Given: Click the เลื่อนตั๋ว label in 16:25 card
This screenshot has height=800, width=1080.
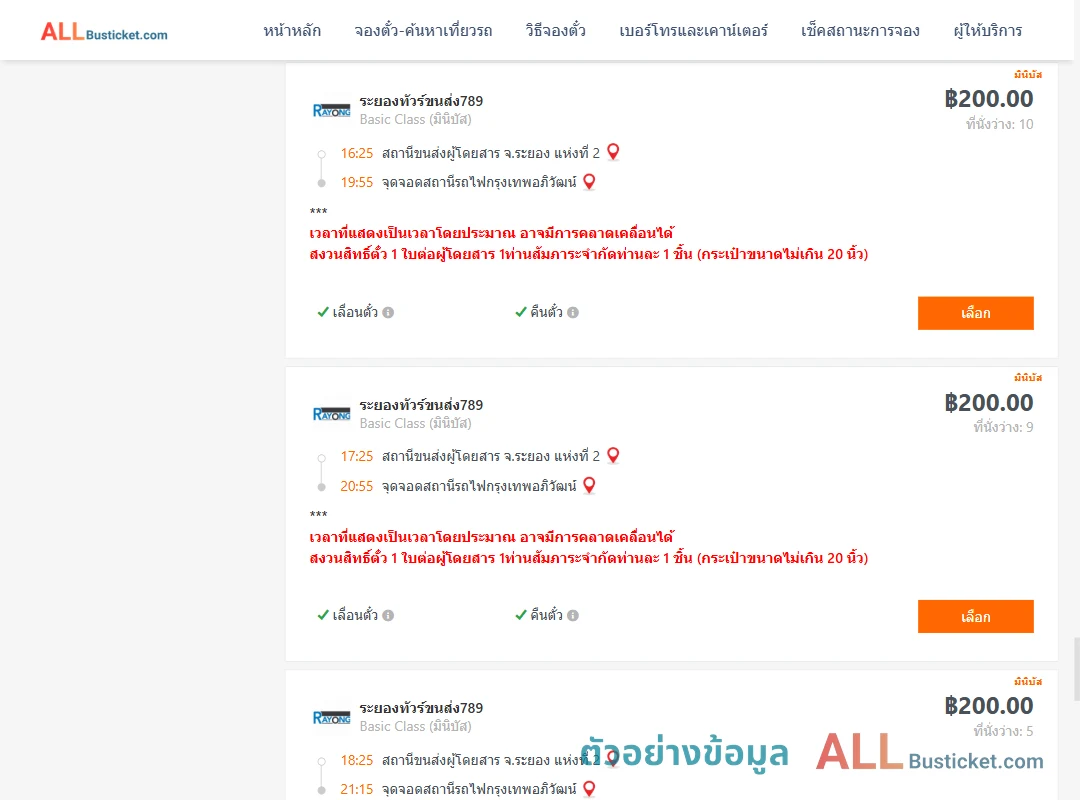Looking at the screenshot, I should [355, 312].
